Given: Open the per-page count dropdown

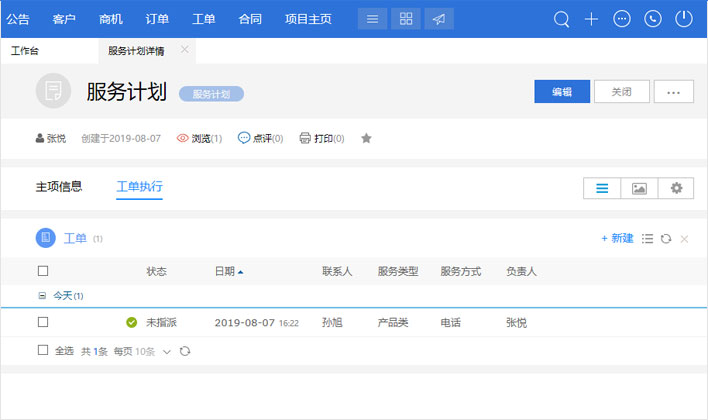Looking at the screenshot, I should click(166, 351).
